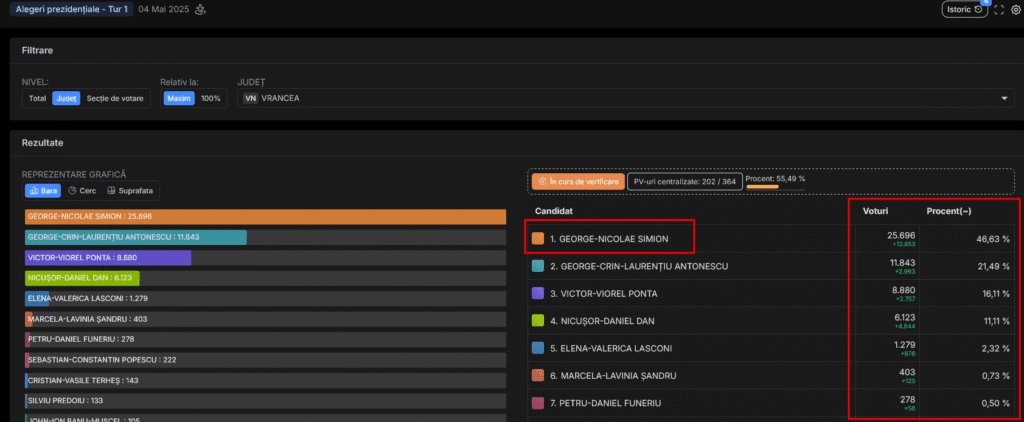Click the orange swatch beside George-Nicolae Simion
The width and height of the screenshot is (1024, 422).
538,239
